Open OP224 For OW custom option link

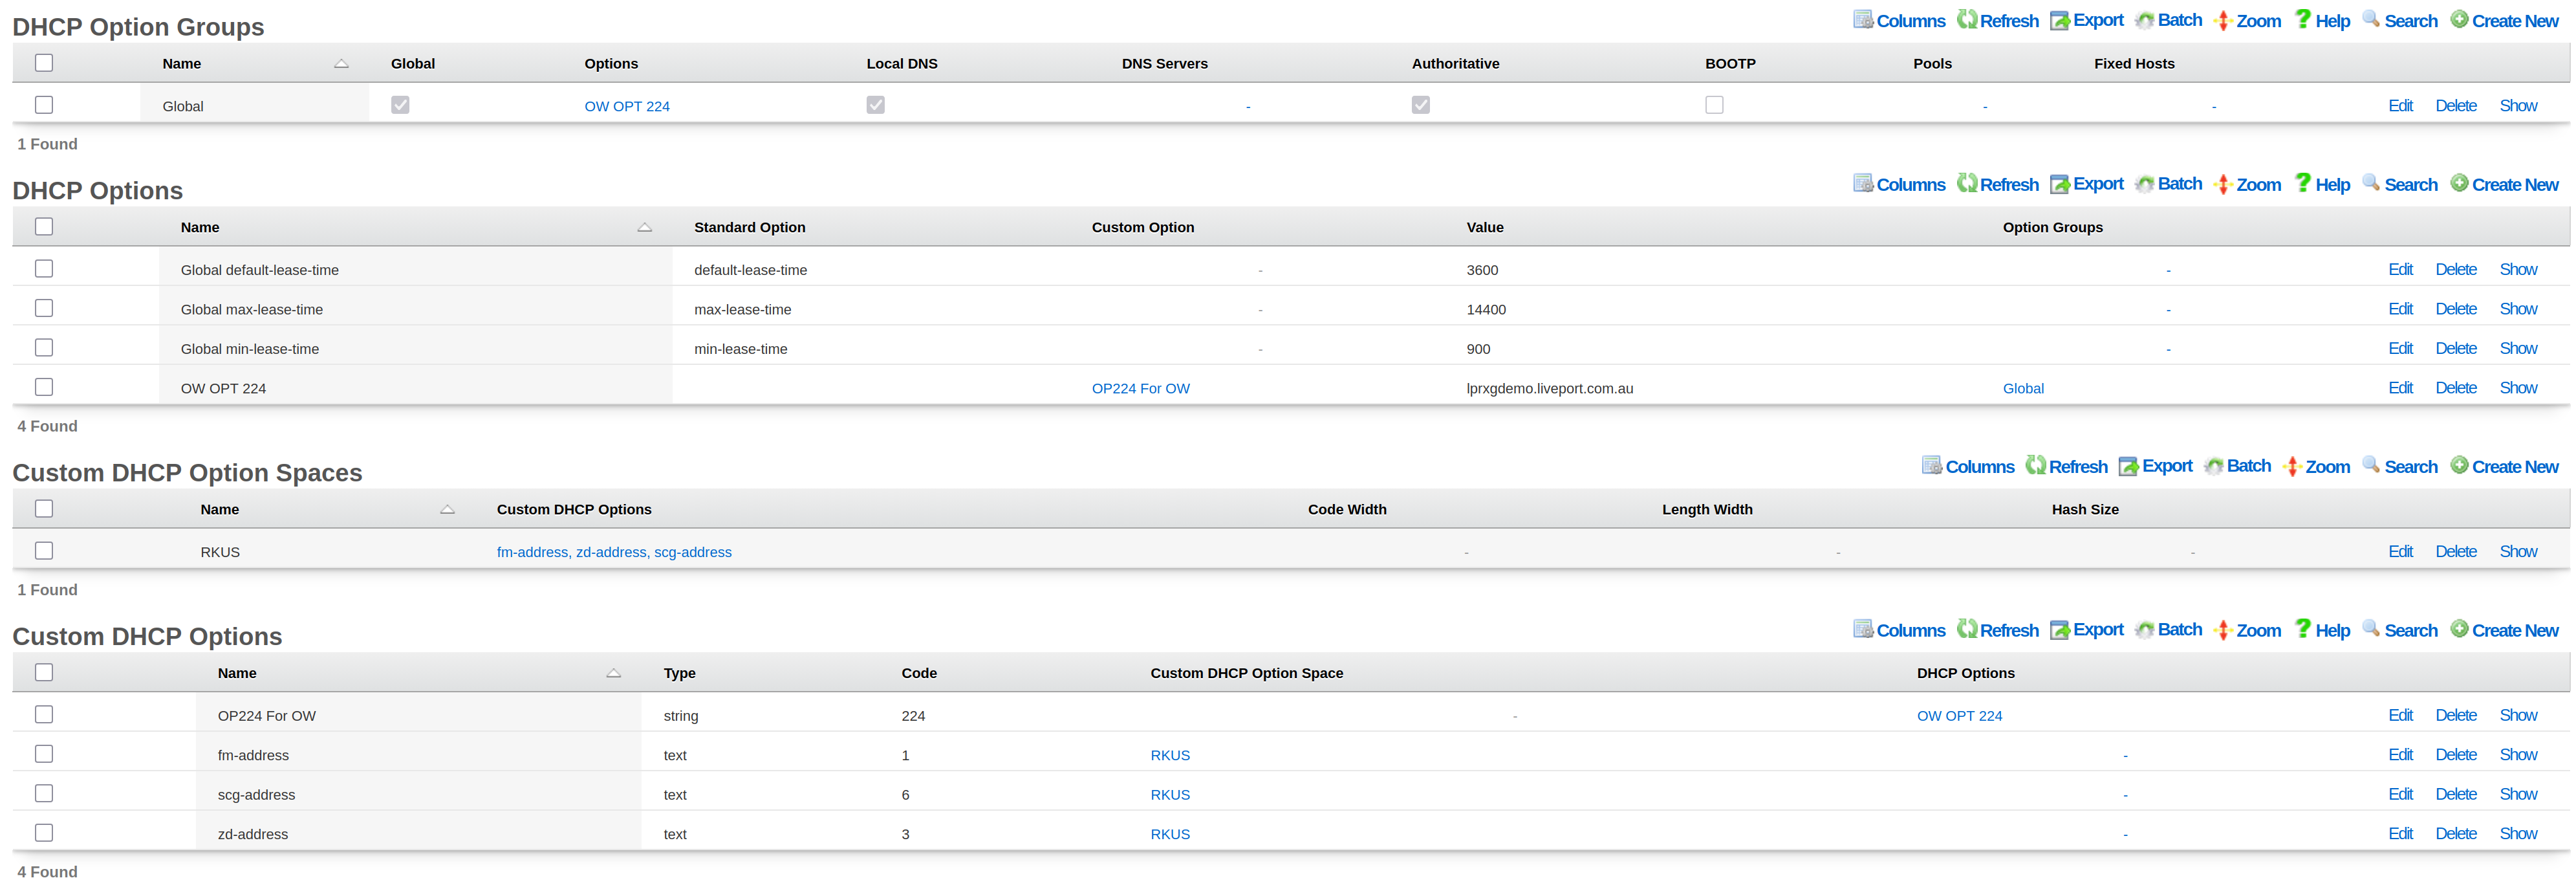(1140, 388)
